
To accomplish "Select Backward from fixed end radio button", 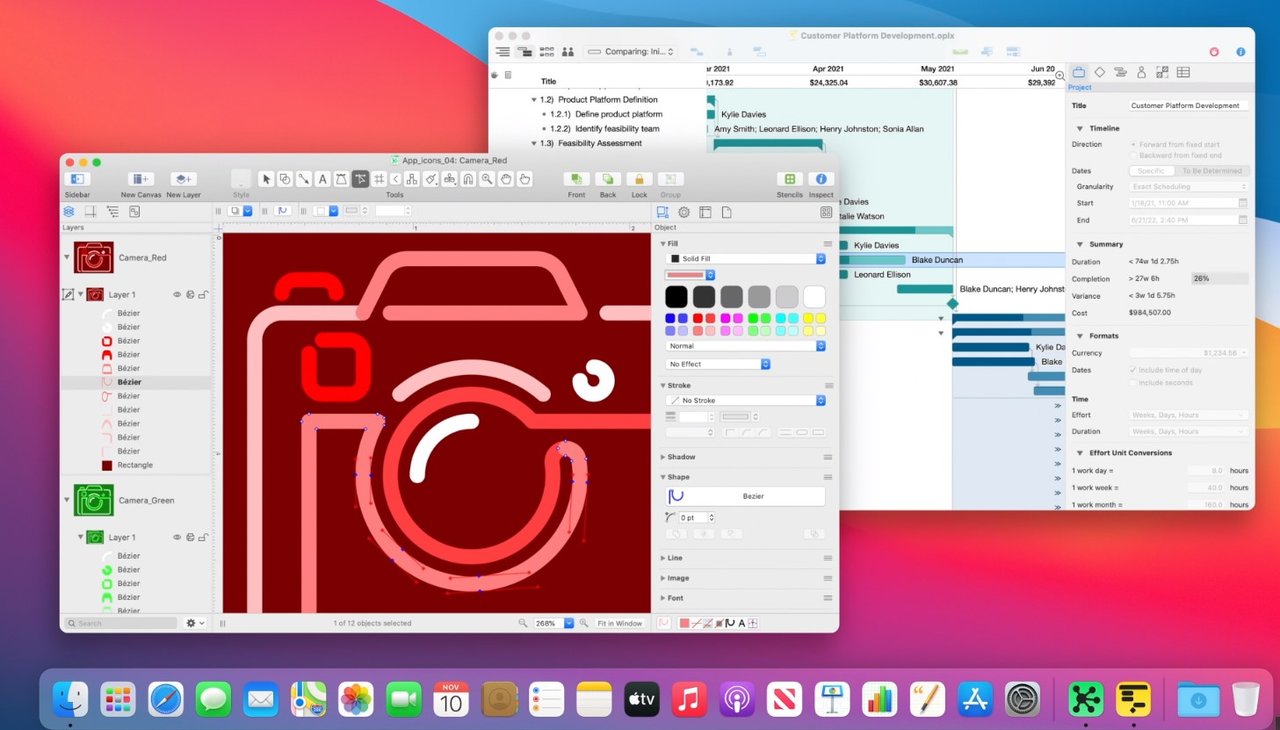I will (x=1133, y=155).
